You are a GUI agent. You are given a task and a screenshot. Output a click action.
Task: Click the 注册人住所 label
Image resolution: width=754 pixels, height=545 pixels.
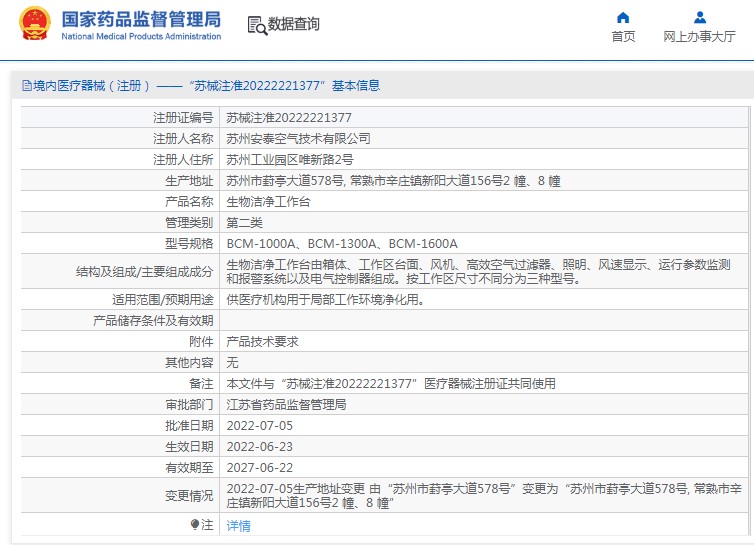[183, 160]
